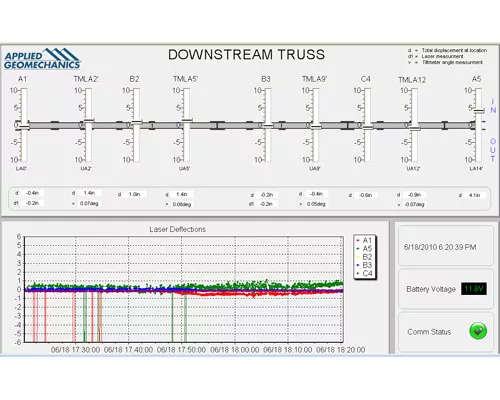The width and height of the screenshot is (500, 400).
Task: Select the B3 gauge slider indicator
Action: tap(268, 126)
